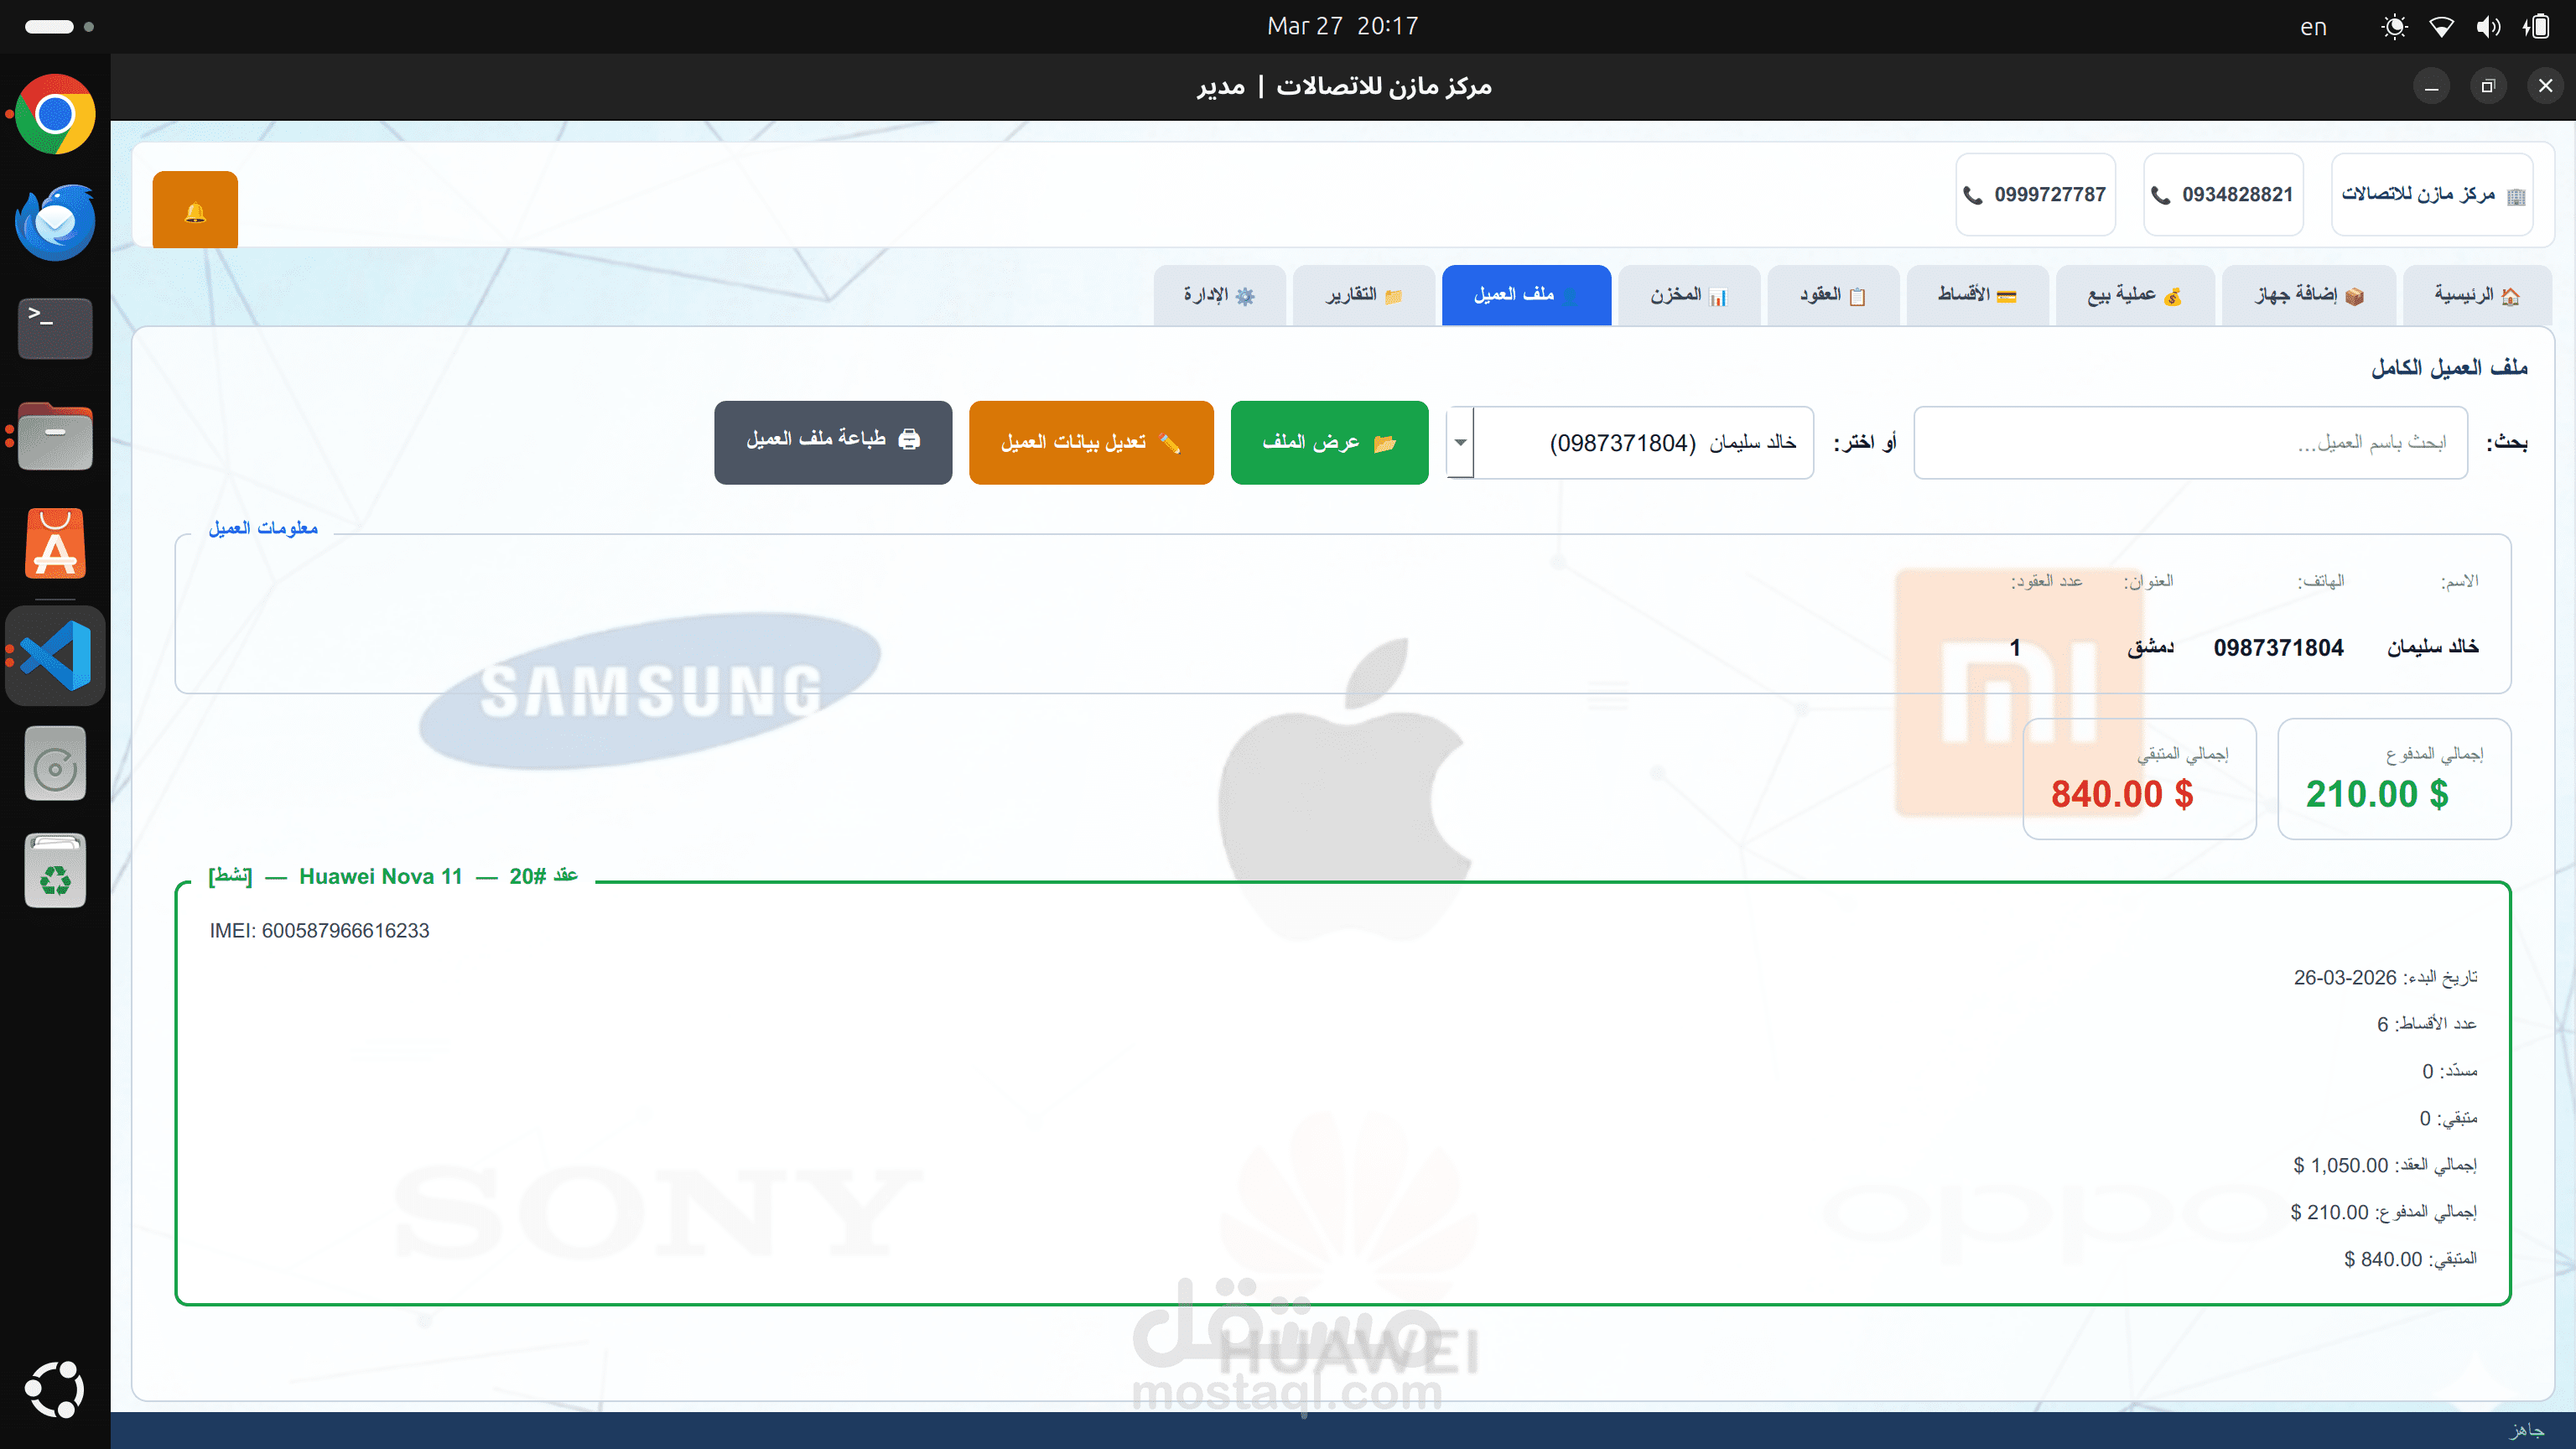
Task: Click the orange notification bell icon
Action: pos(195,210)
